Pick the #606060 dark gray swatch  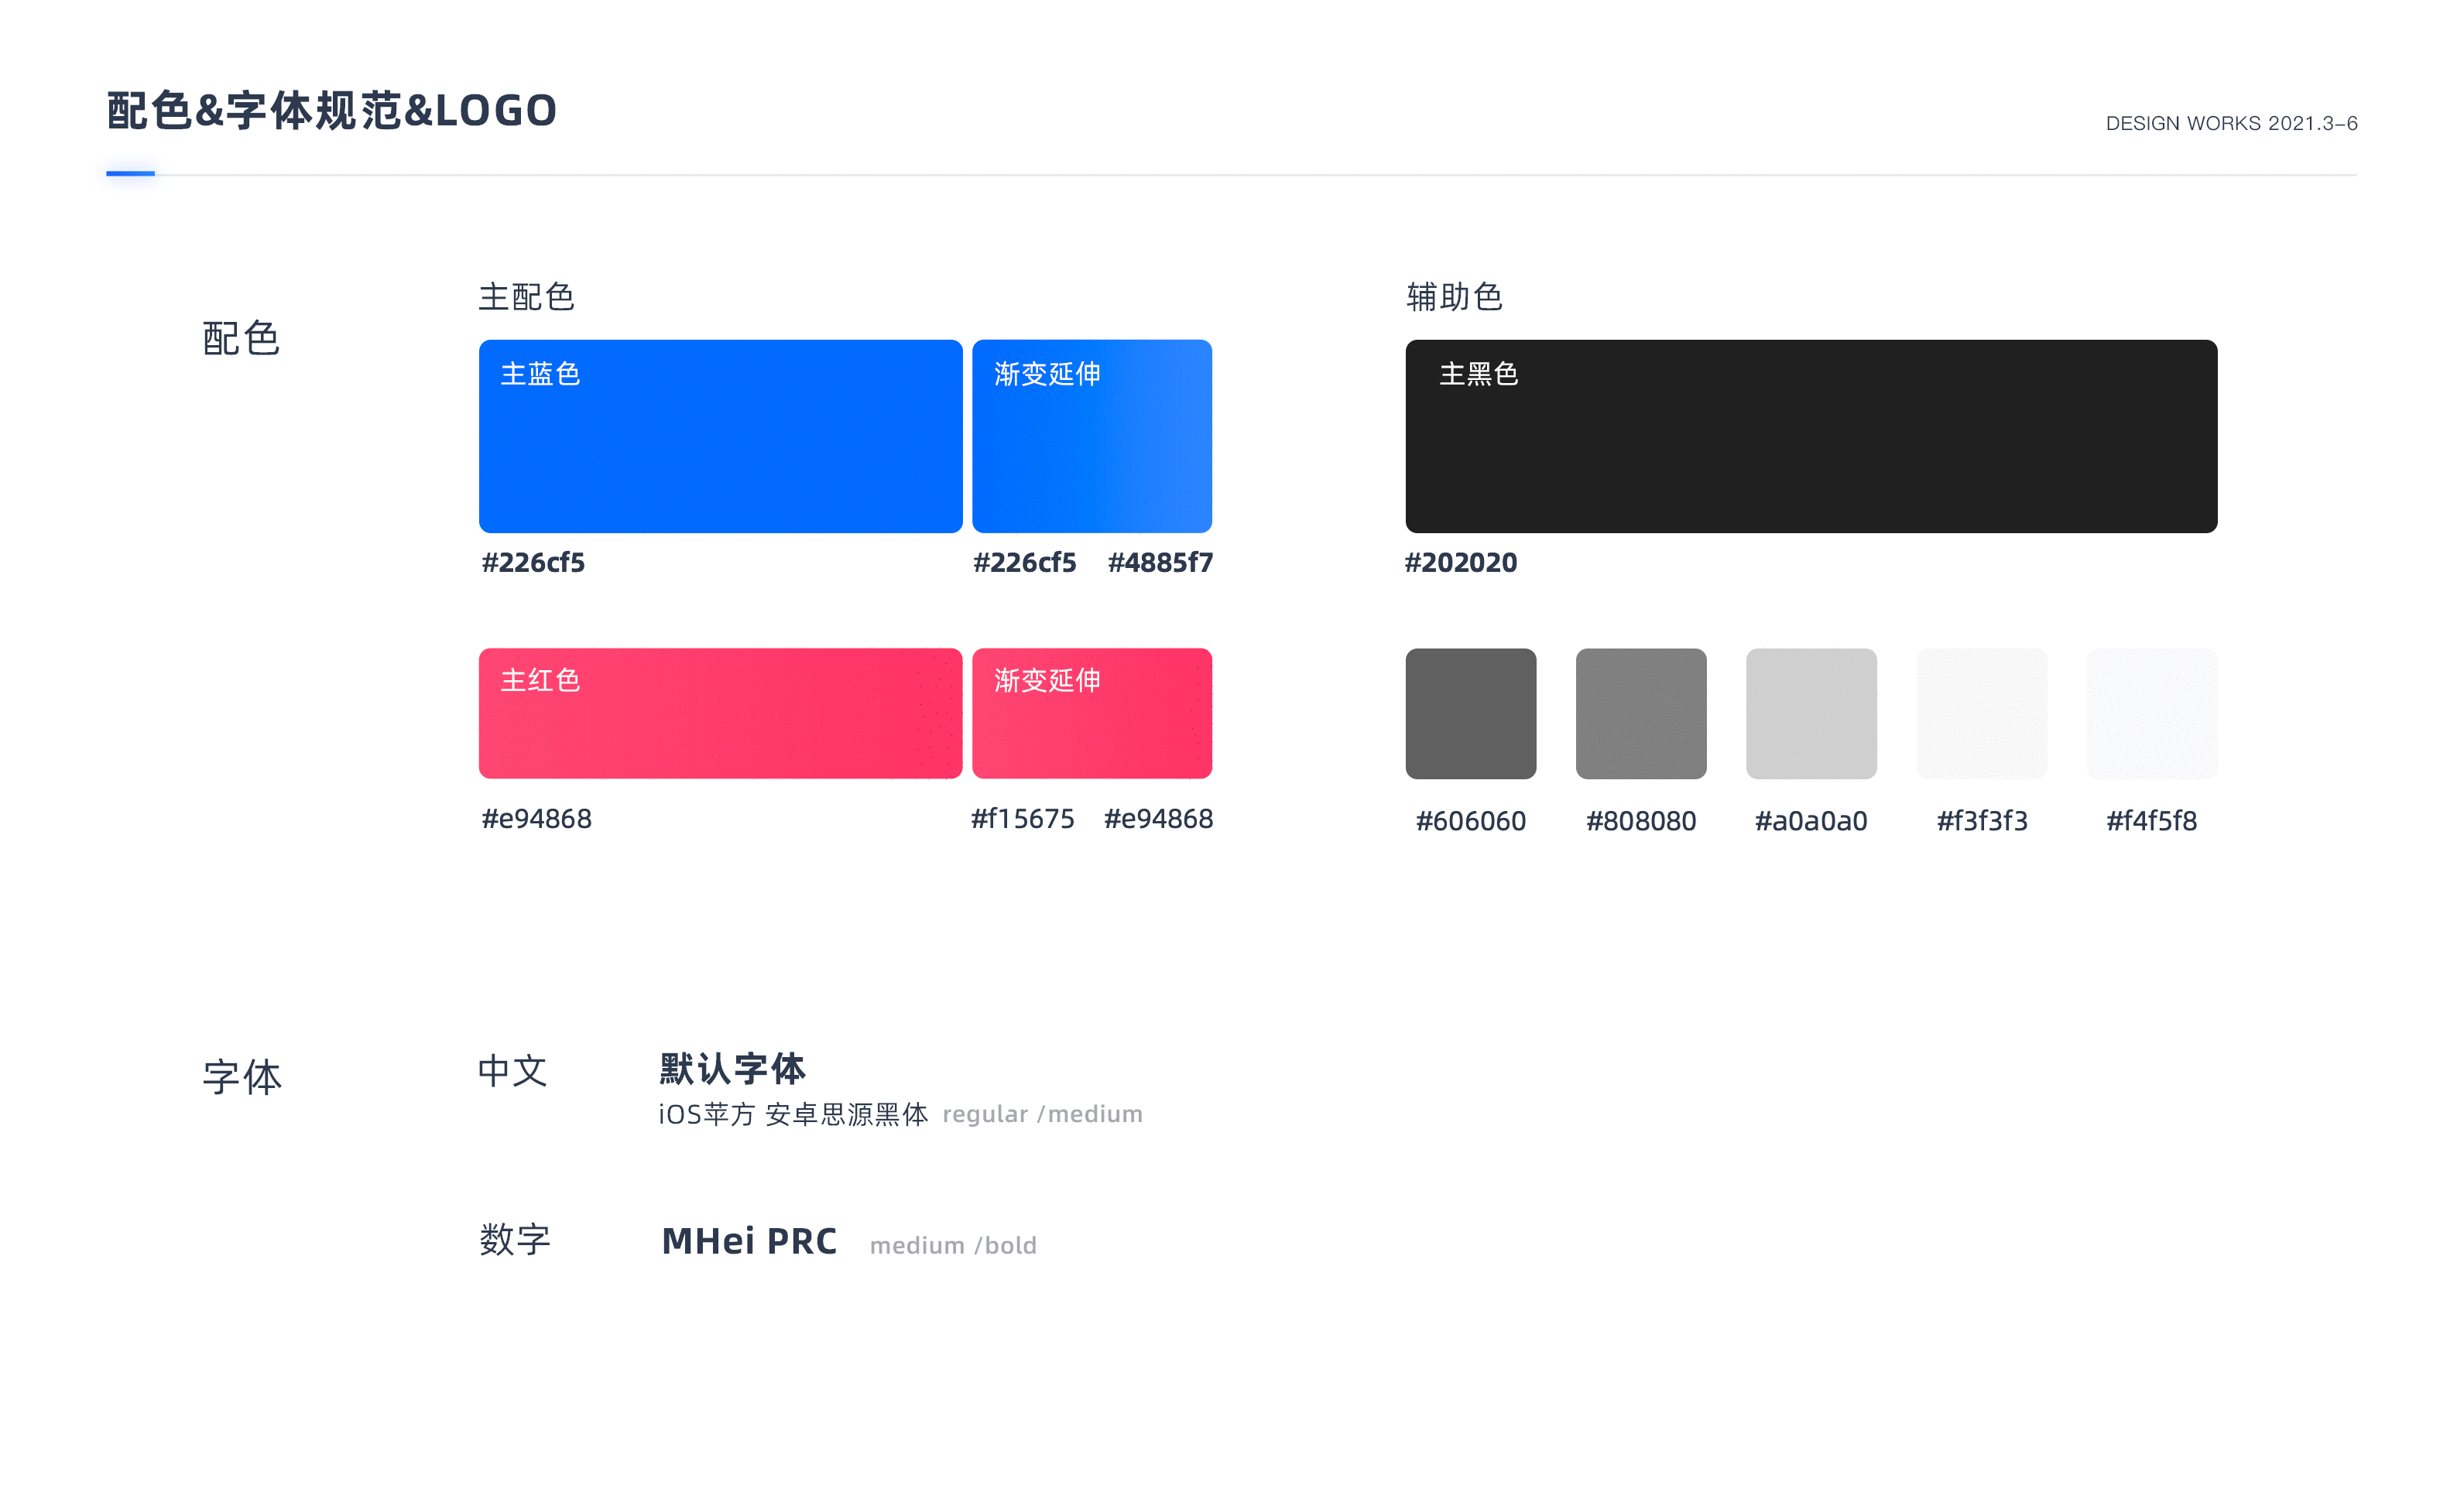(1470, 713)
